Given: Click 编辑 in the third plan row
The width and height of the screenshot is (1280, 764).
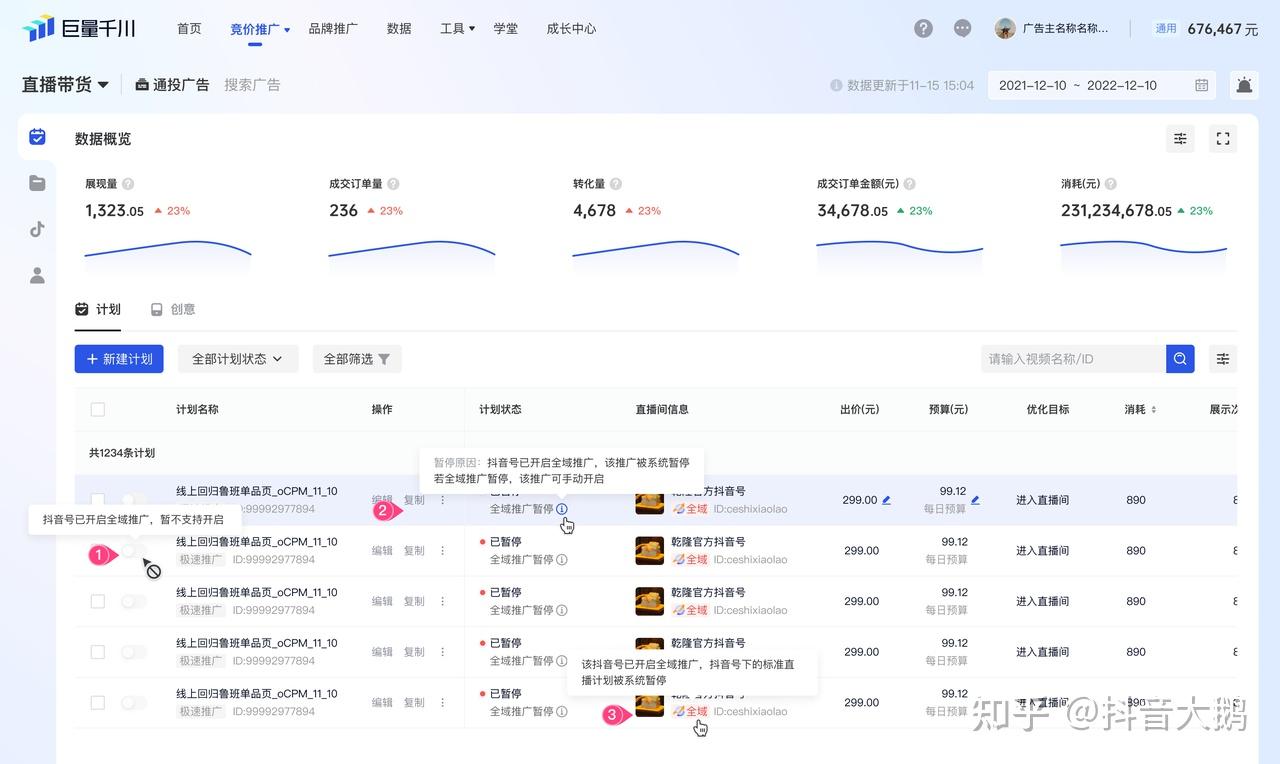Looking at the screenshot, I should (x=382, y=601).
